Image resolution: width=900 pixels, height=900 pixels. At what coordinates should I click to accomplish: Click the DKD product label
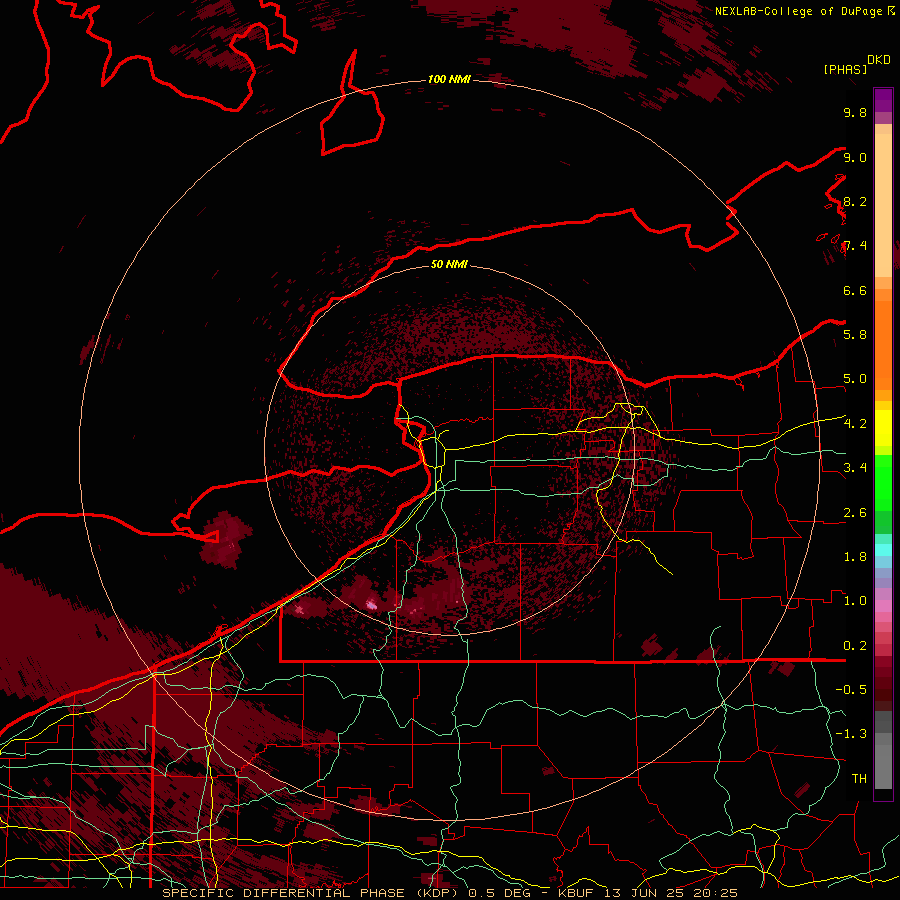point(879,60)
